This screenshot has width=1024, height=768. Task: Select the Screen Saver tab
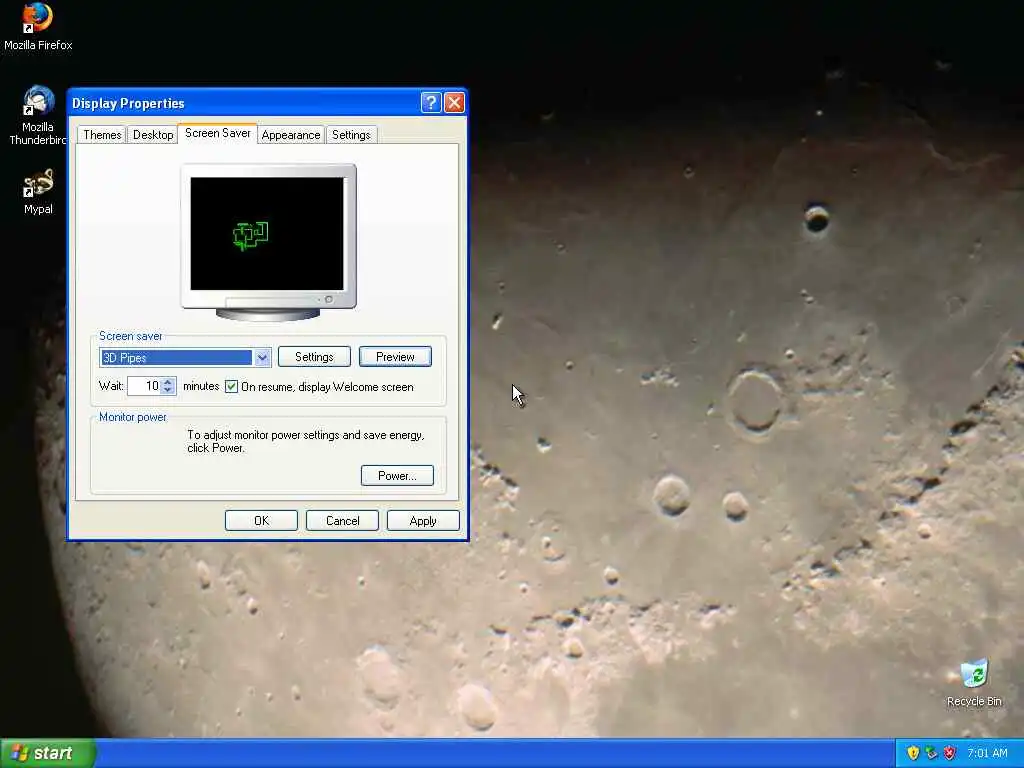pyautogui.click(x=217, y=133)
